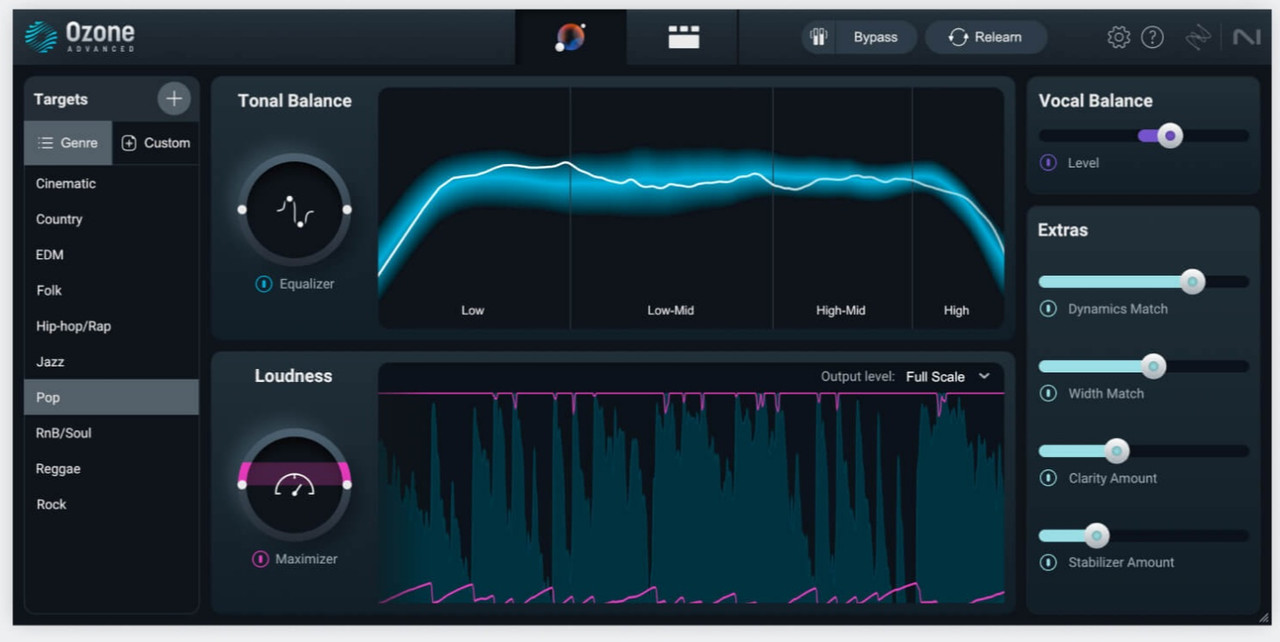Click the Loudness waveform display
This screenshot has width=1280, height=642.
pyautogui.click(x=691, y=496)
